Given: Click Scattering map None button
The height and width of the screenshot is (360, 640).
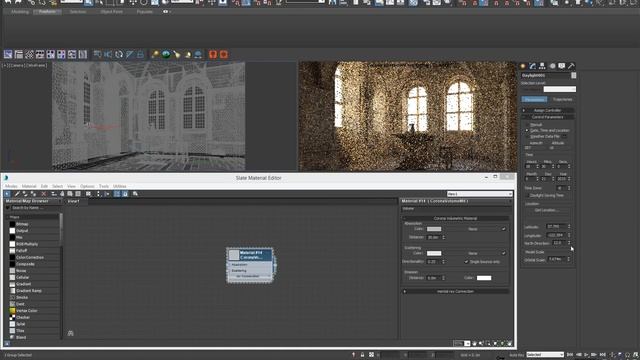Looking at the screenshot, I should [x=473, y=253].
